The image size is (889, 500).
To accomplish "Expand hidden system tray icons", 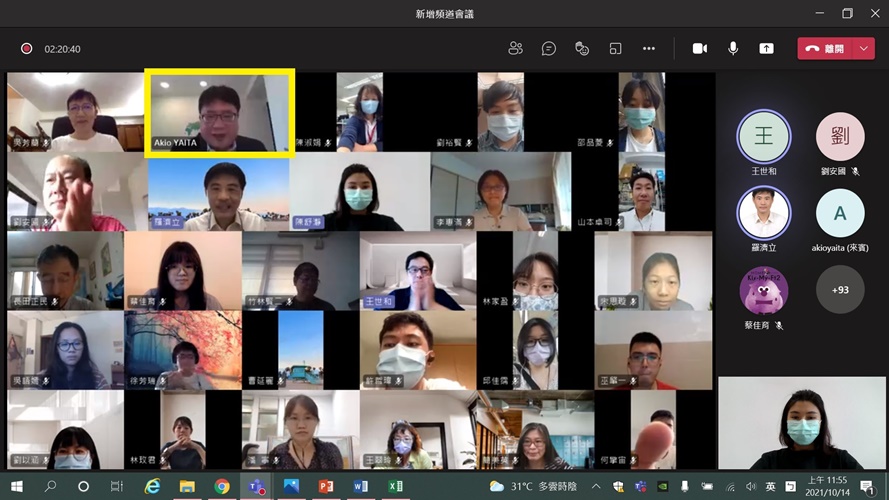I will point(596,486).
